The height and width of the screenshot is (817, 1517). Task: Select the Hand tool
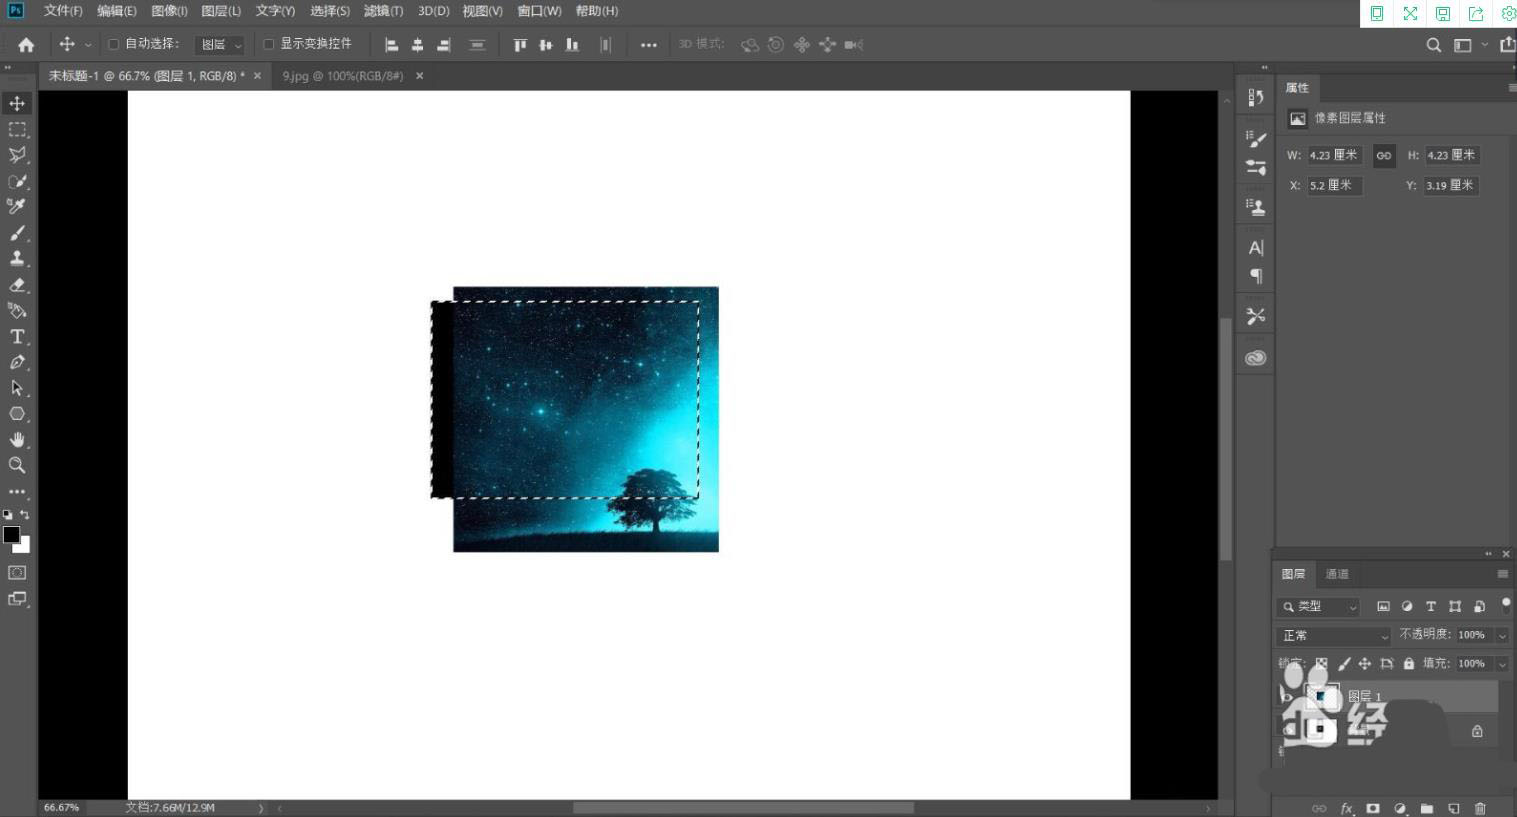tap(17, 440)
